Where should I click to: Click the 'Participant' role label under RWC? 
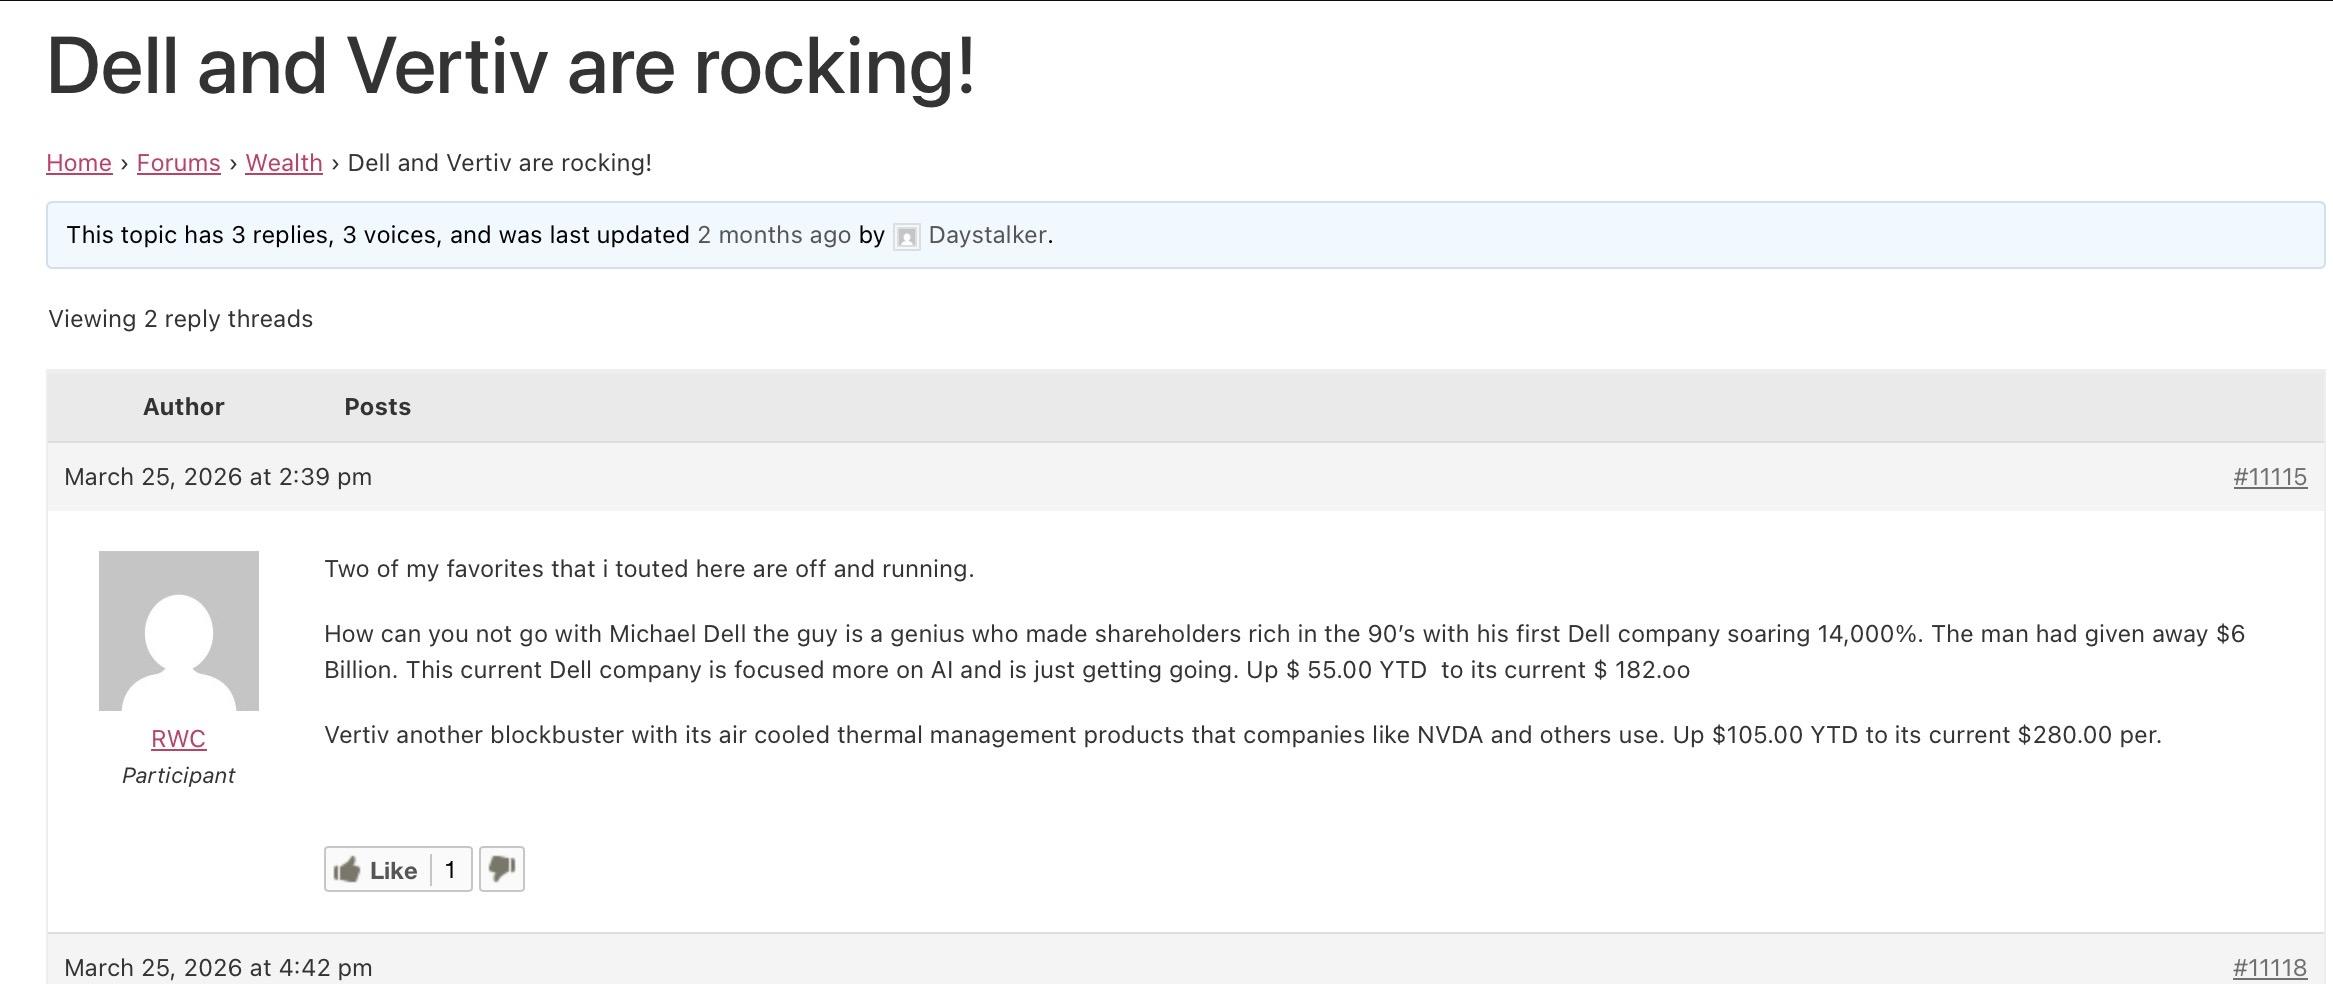(179, 776)
